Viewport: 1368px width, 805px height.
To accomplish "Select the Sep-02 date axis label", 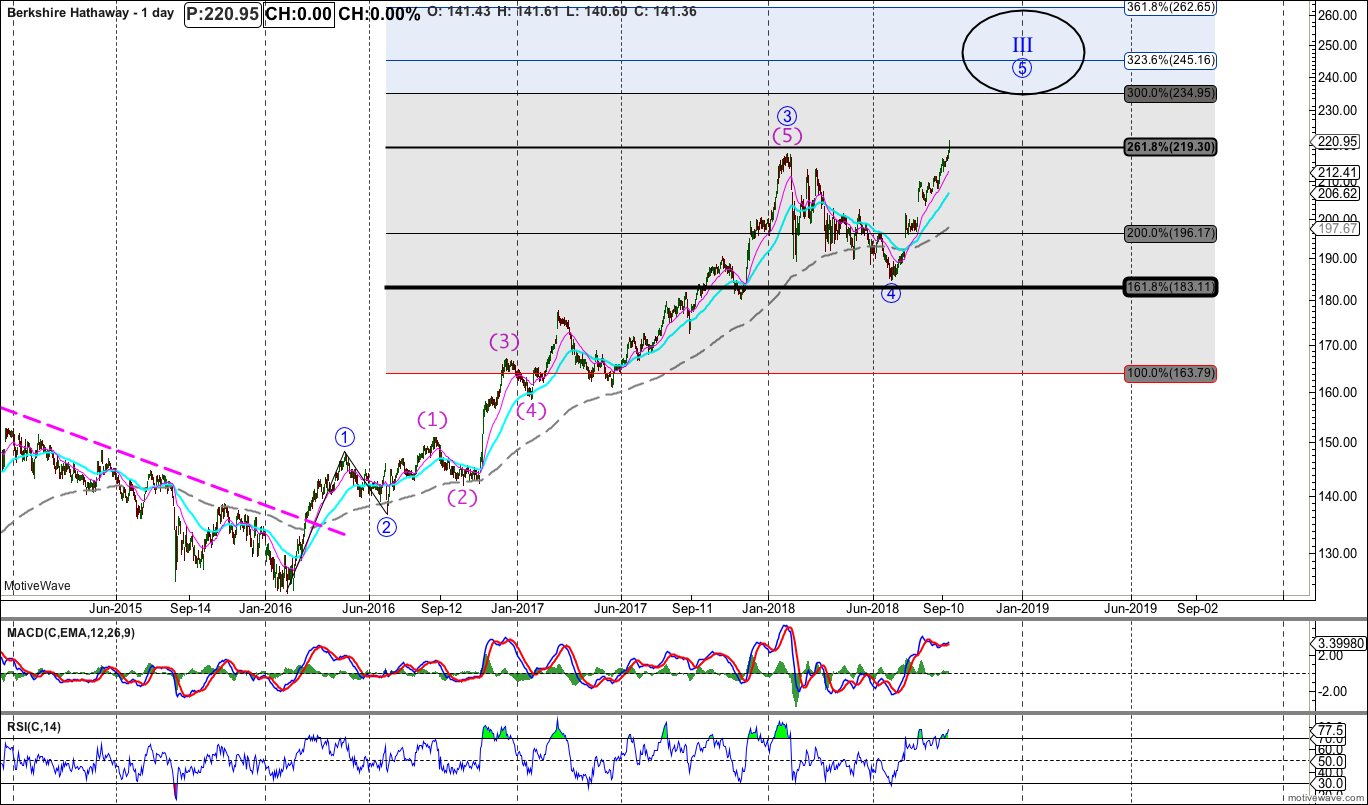I will point(1198,606).
